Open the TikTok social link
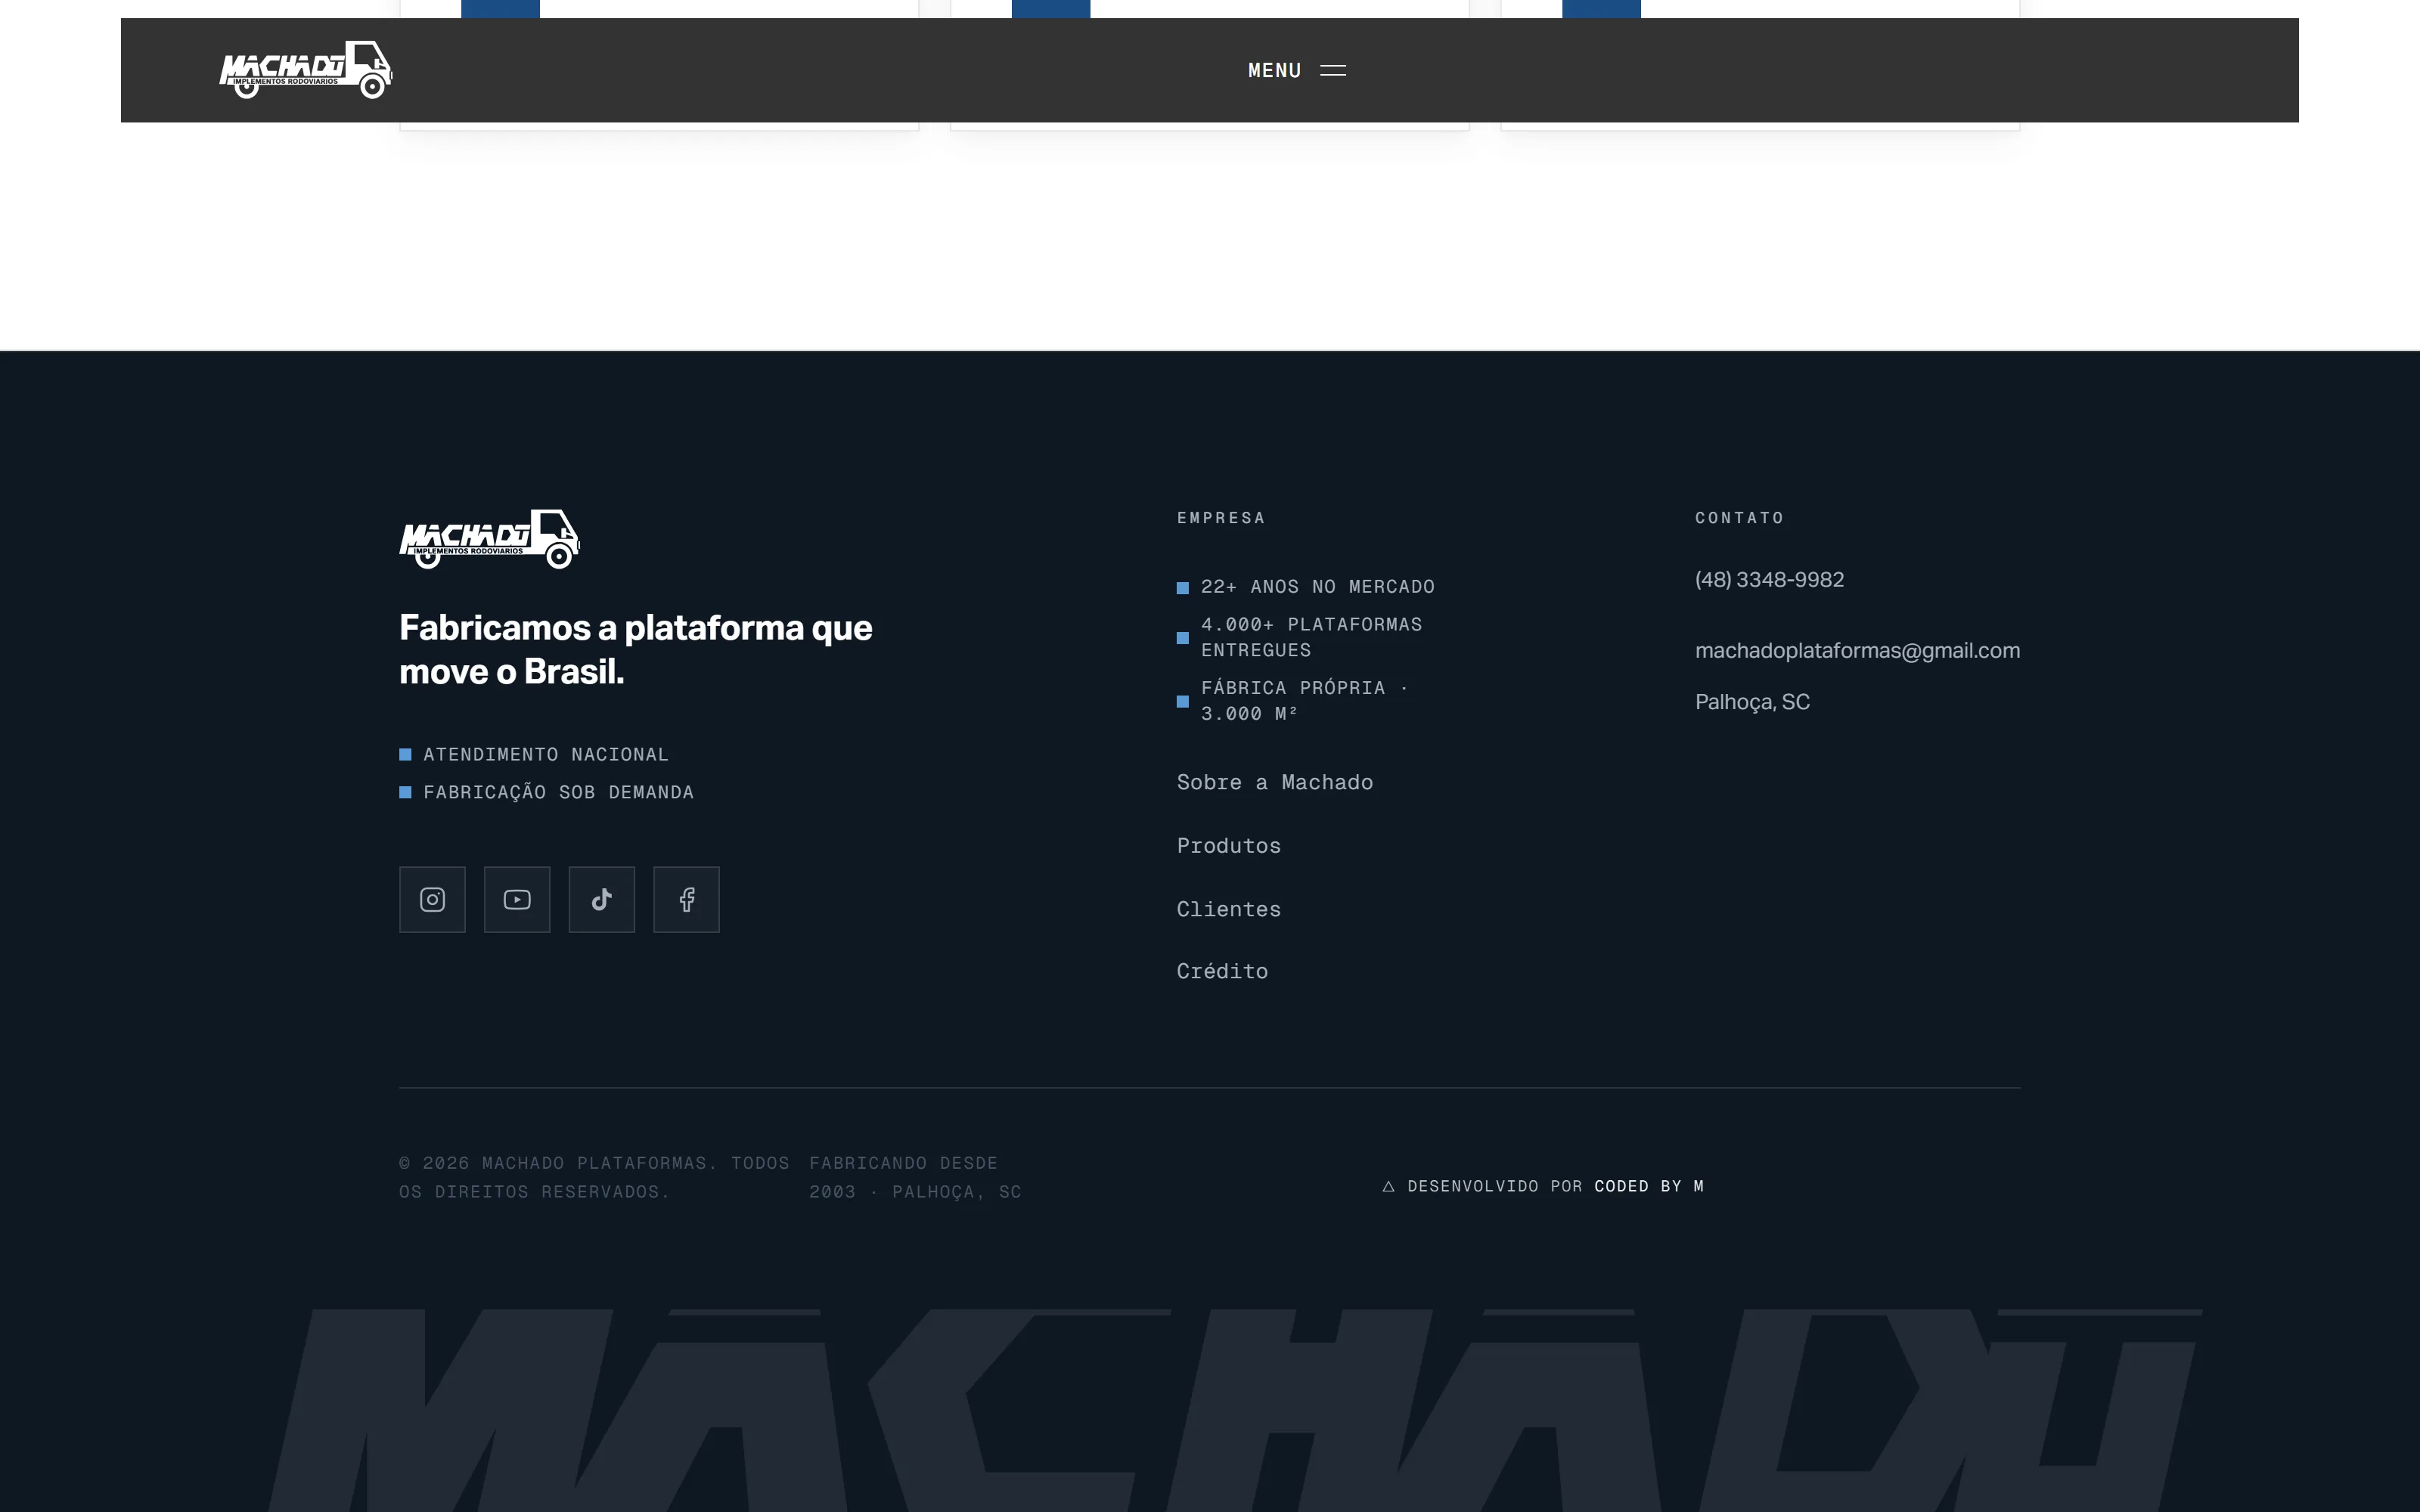Image resolution: width=2420 pixels, height=1512 pixels. click(602, 899)
